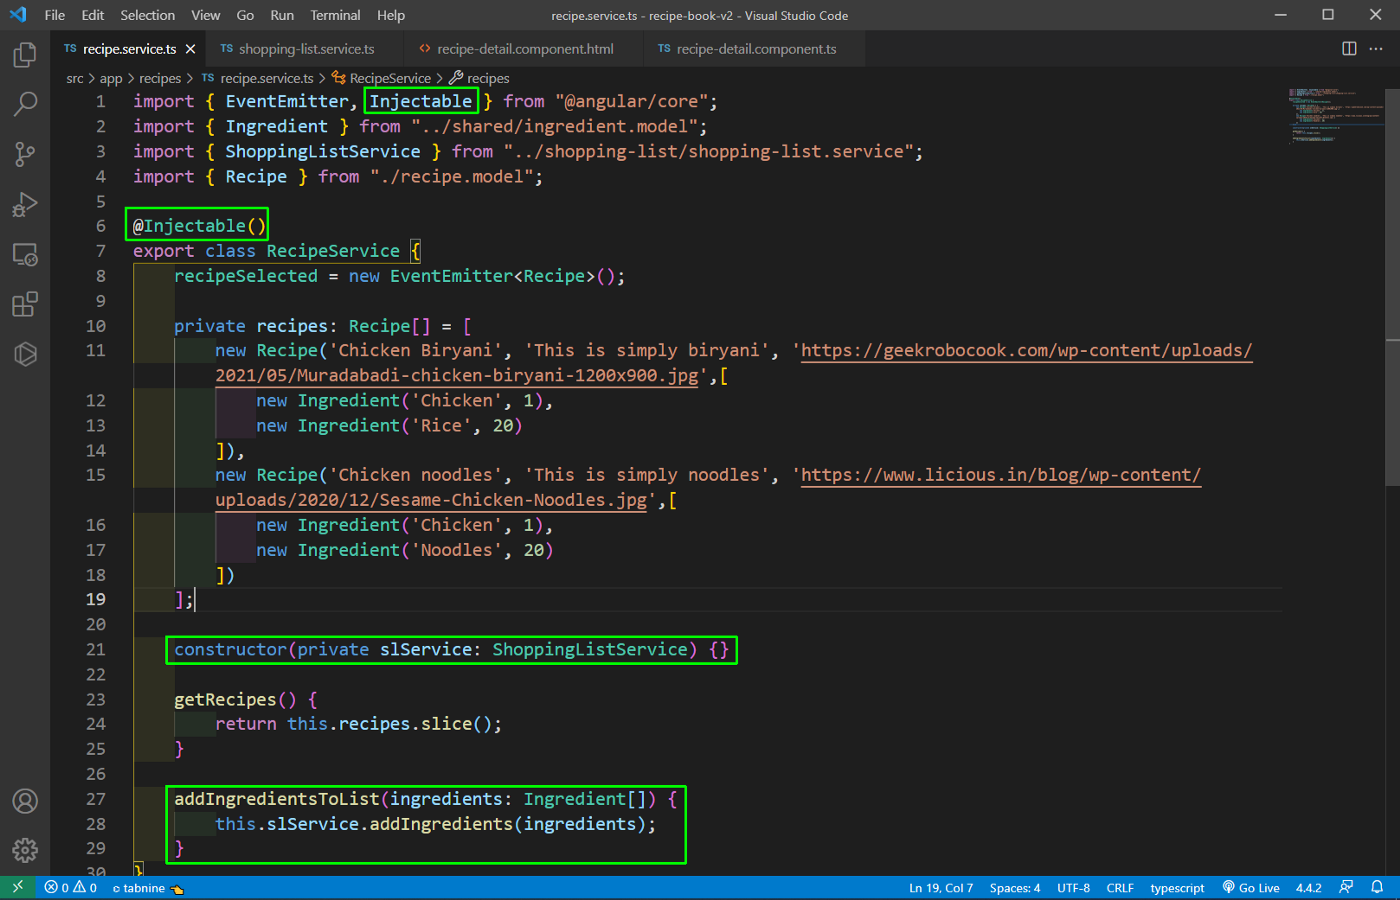This screenshot has width=1400, height=900.
Task: Open the Terminal menu
Action: (x=335, y=15)
